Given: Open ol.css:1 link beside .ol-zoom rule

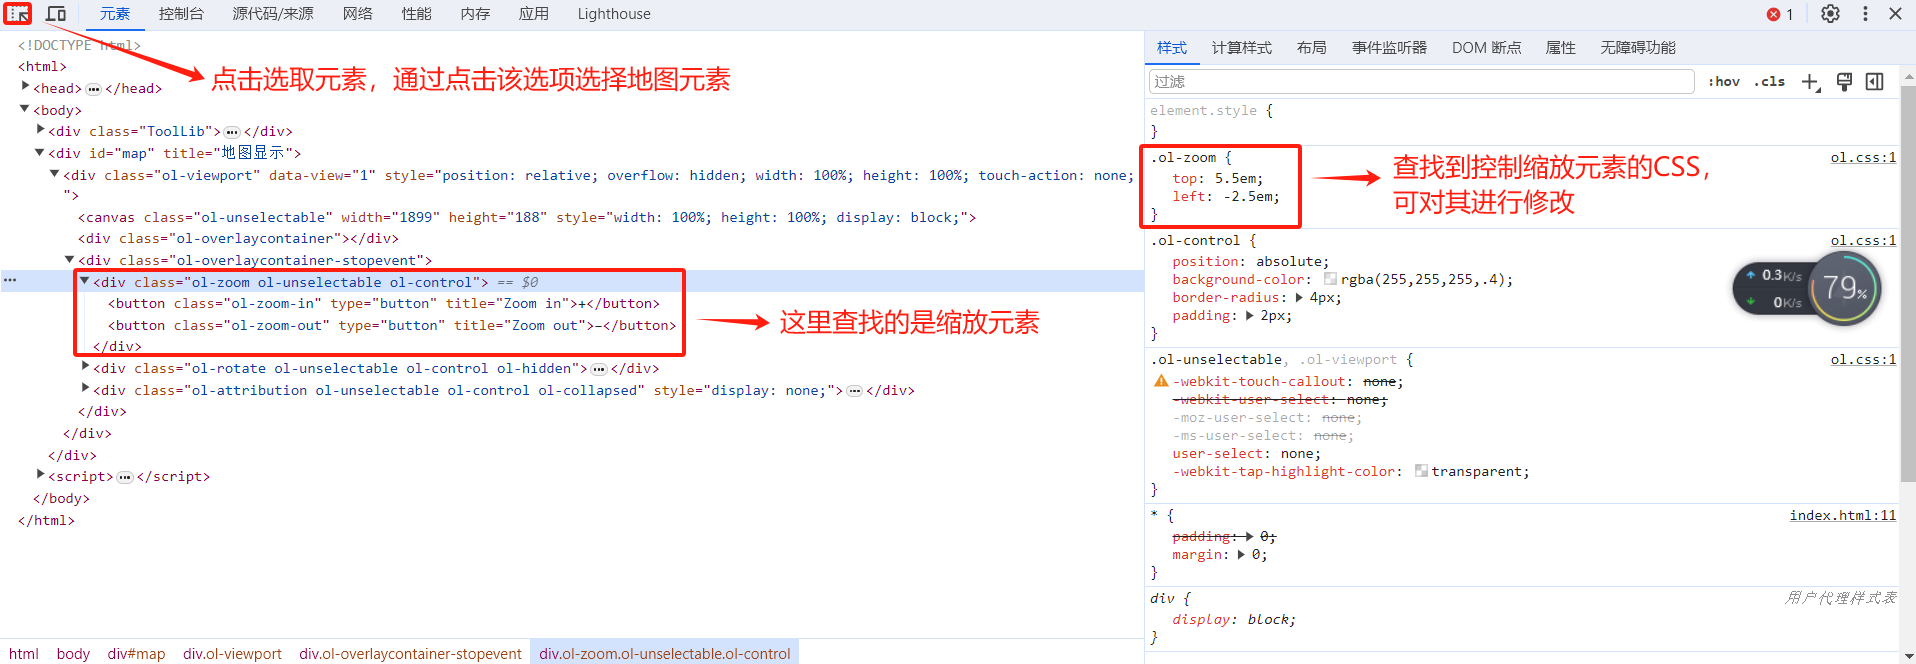Looking at the screenshot, I should pyautogui.click(x=1863, y=157).
